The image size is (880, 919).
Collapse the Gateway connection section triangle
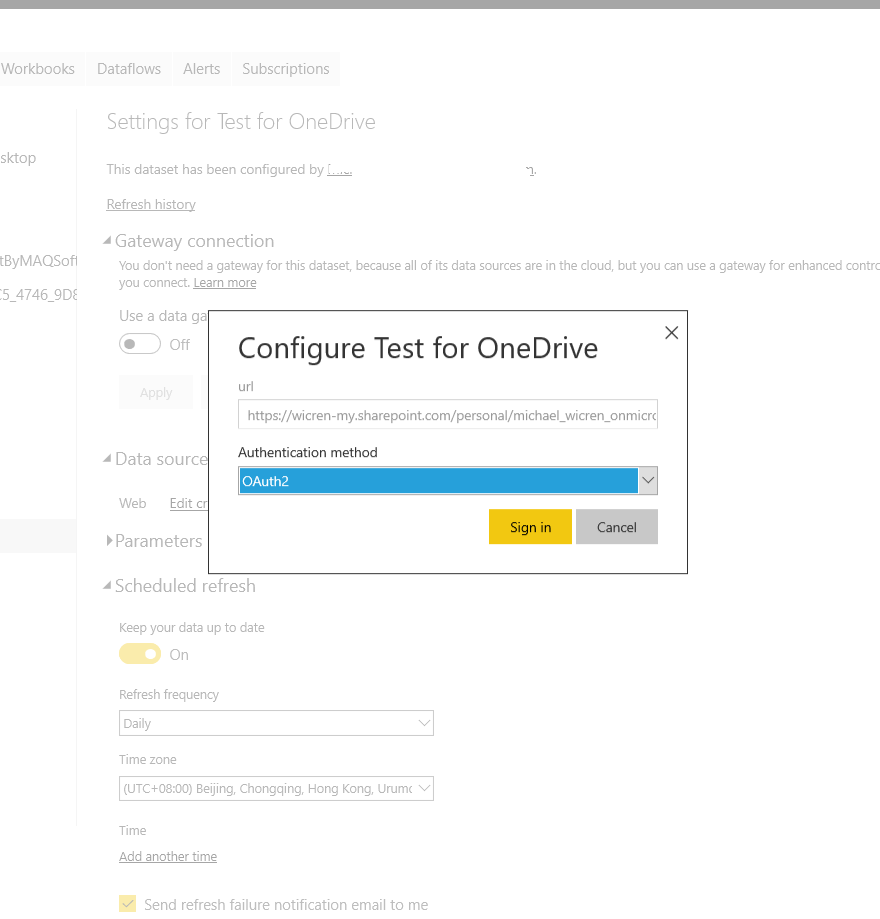pyautogui.click(x=107, y=240)
